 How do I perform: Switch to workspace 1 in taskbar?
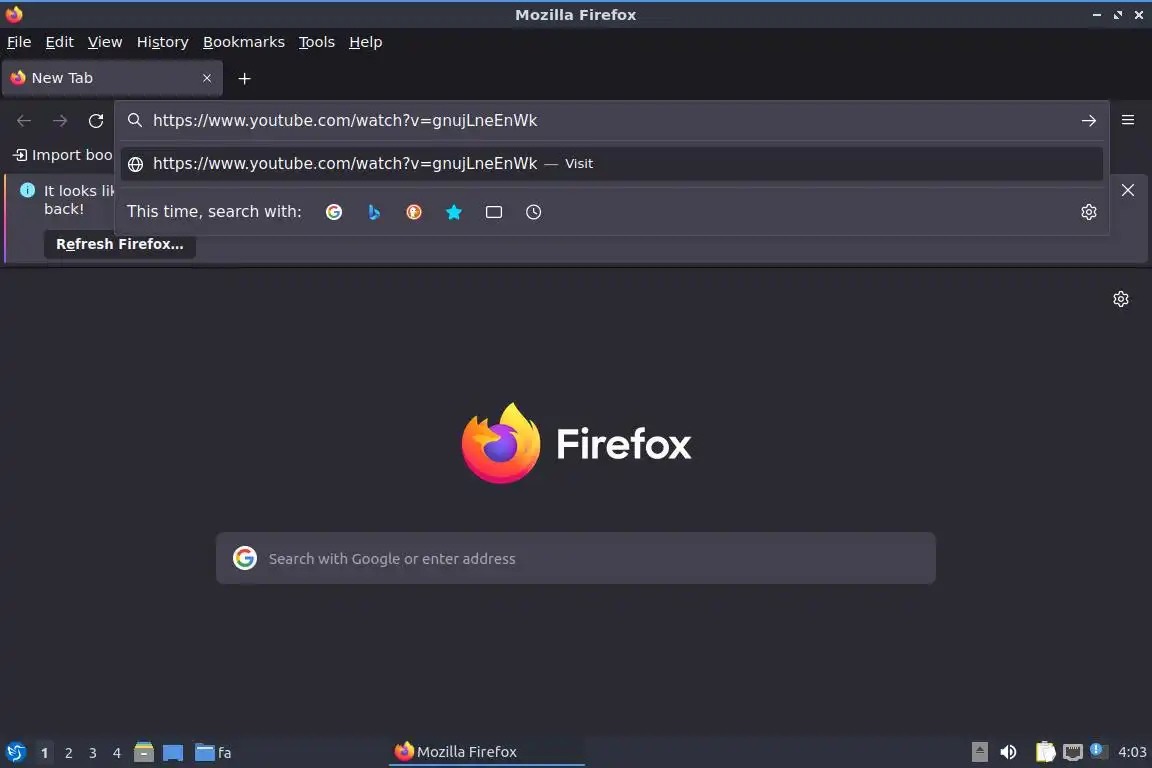pos(44,753)
